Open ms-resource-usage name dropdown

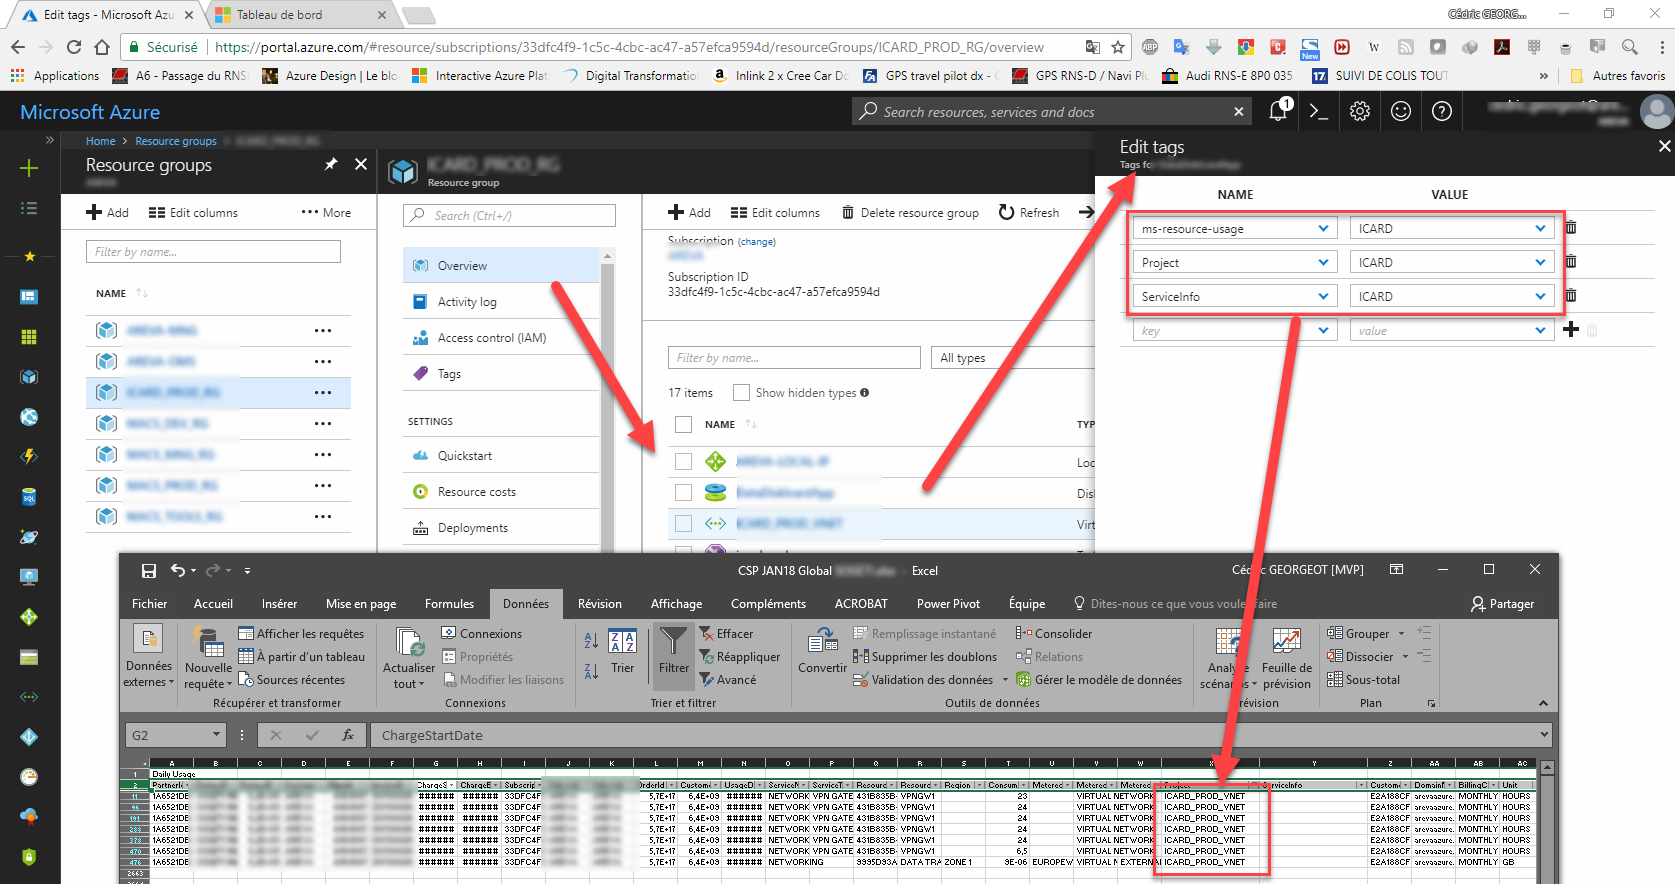click(x=1323, y=229)
